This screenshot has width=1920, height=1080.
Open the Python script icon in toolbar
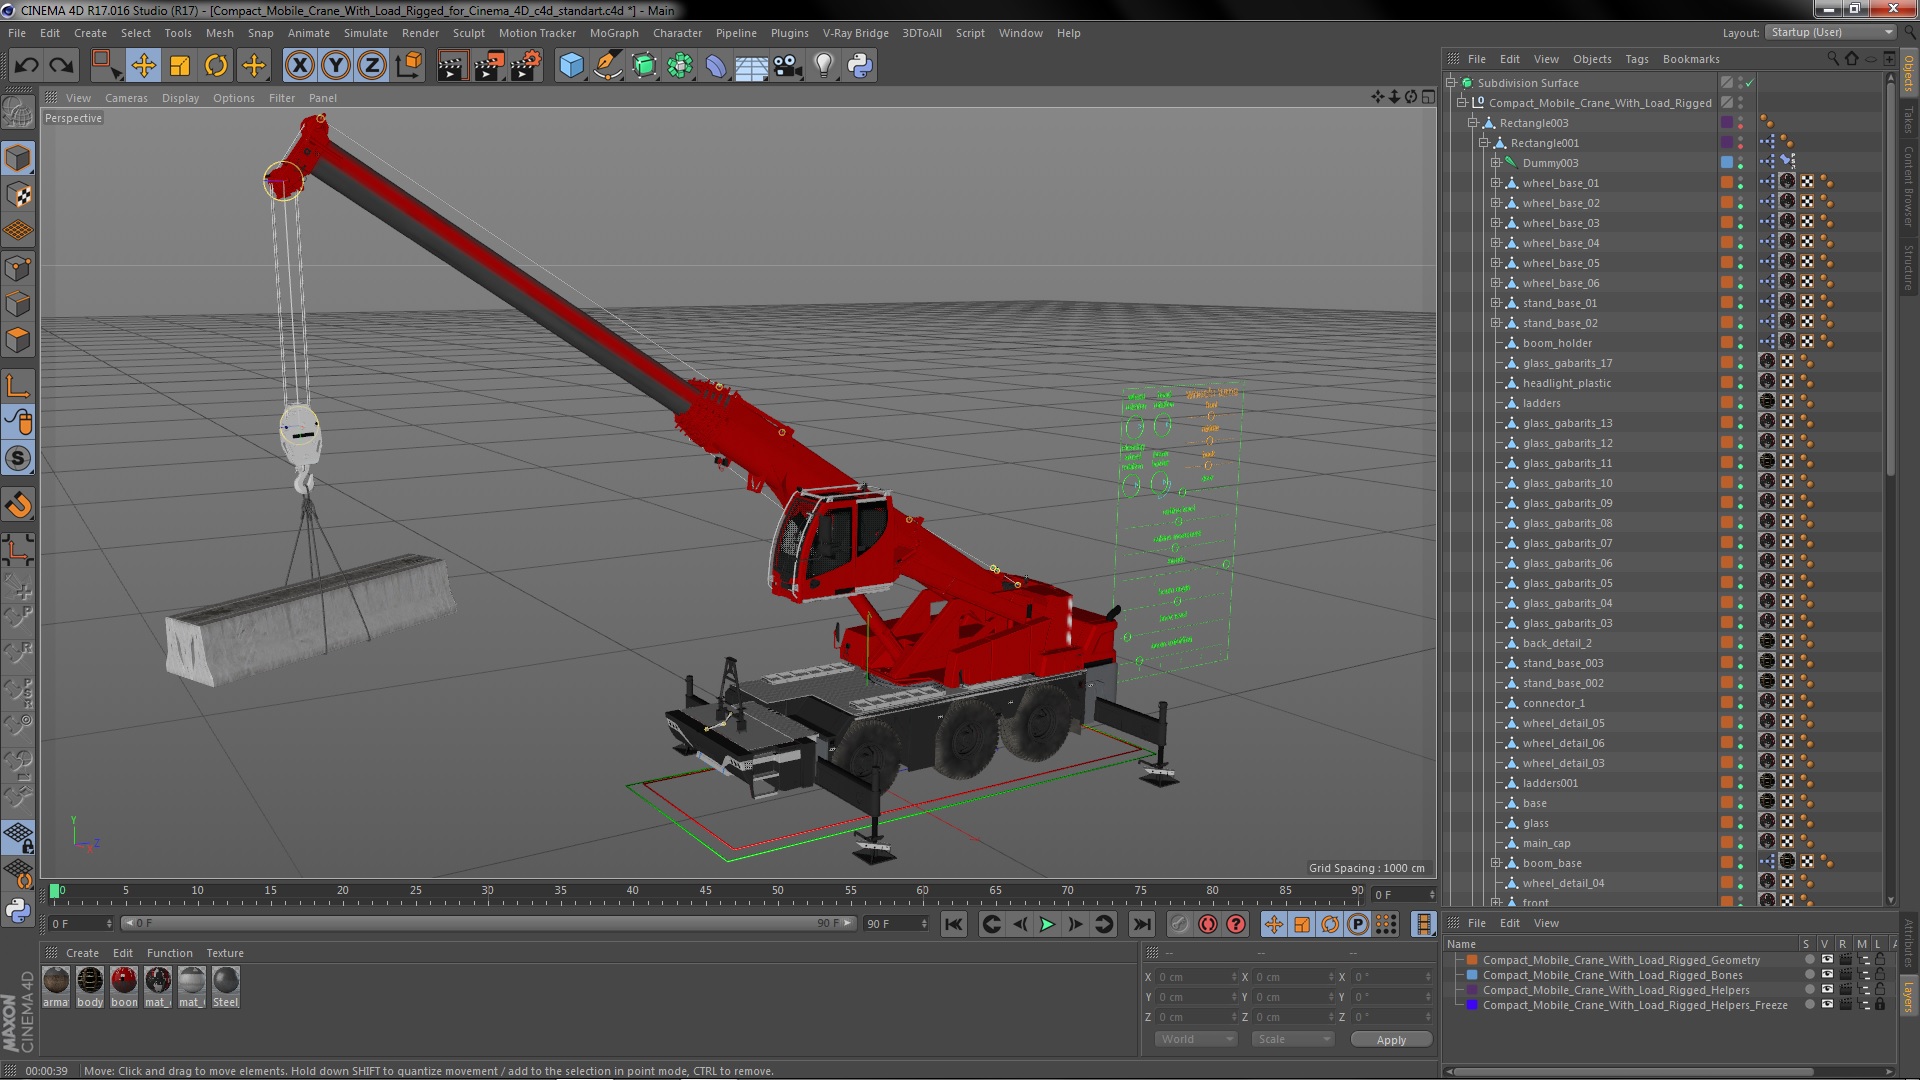[x=860, y=66]
